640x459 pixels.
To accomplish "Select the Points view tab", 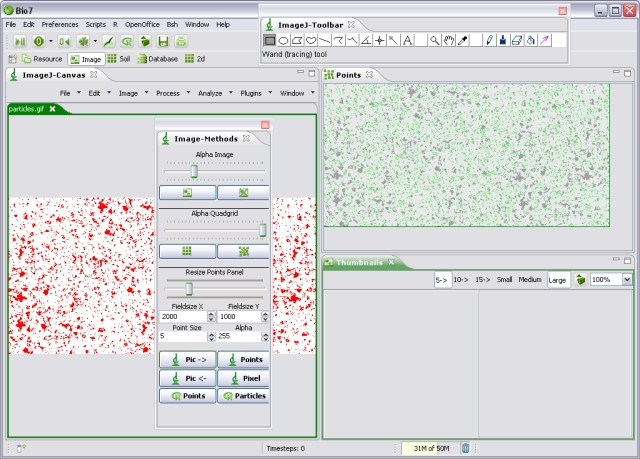I will tap(348, 75).
